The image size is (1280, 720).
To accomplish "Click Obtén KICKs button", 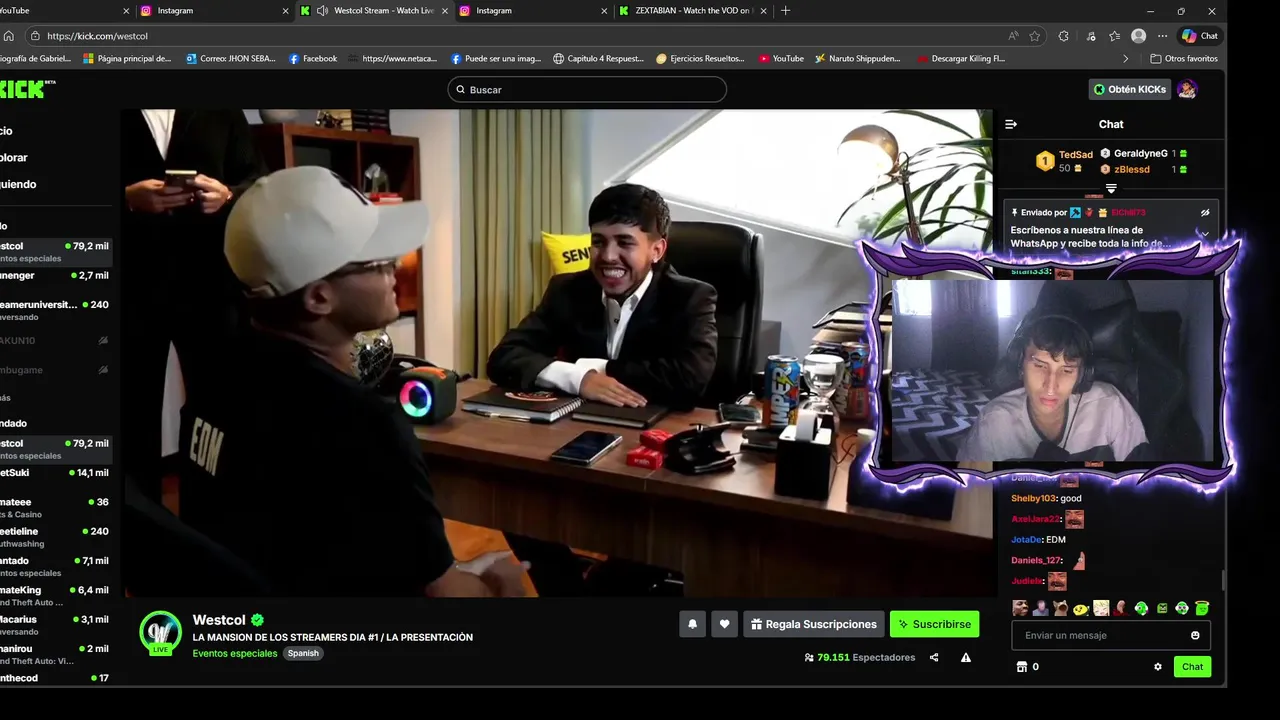I will [x=1129, y=89].
